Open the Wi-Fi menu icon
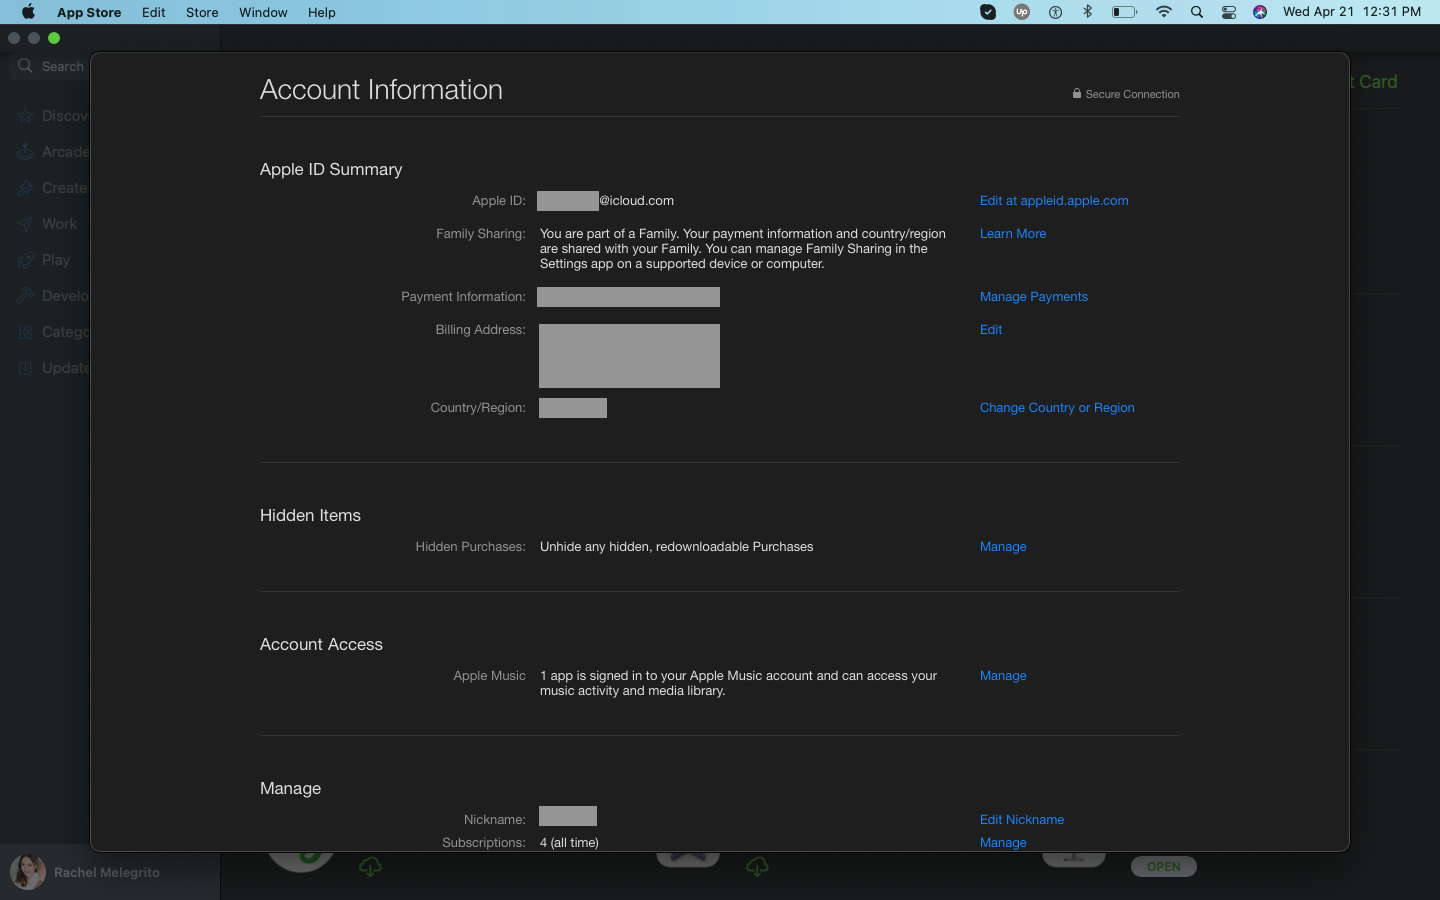Image resolution: width=1440 pixels, height=900 pixels. click(x=1163, y=12)
